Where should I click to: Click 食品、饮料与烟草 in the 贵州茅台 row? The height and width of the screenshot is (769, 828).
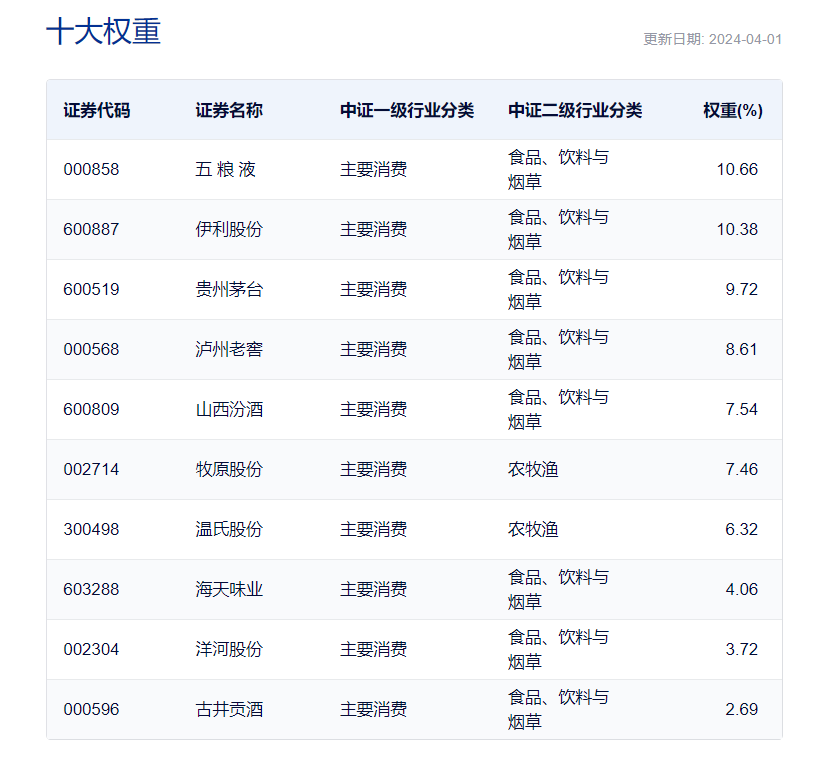[559, 289]
